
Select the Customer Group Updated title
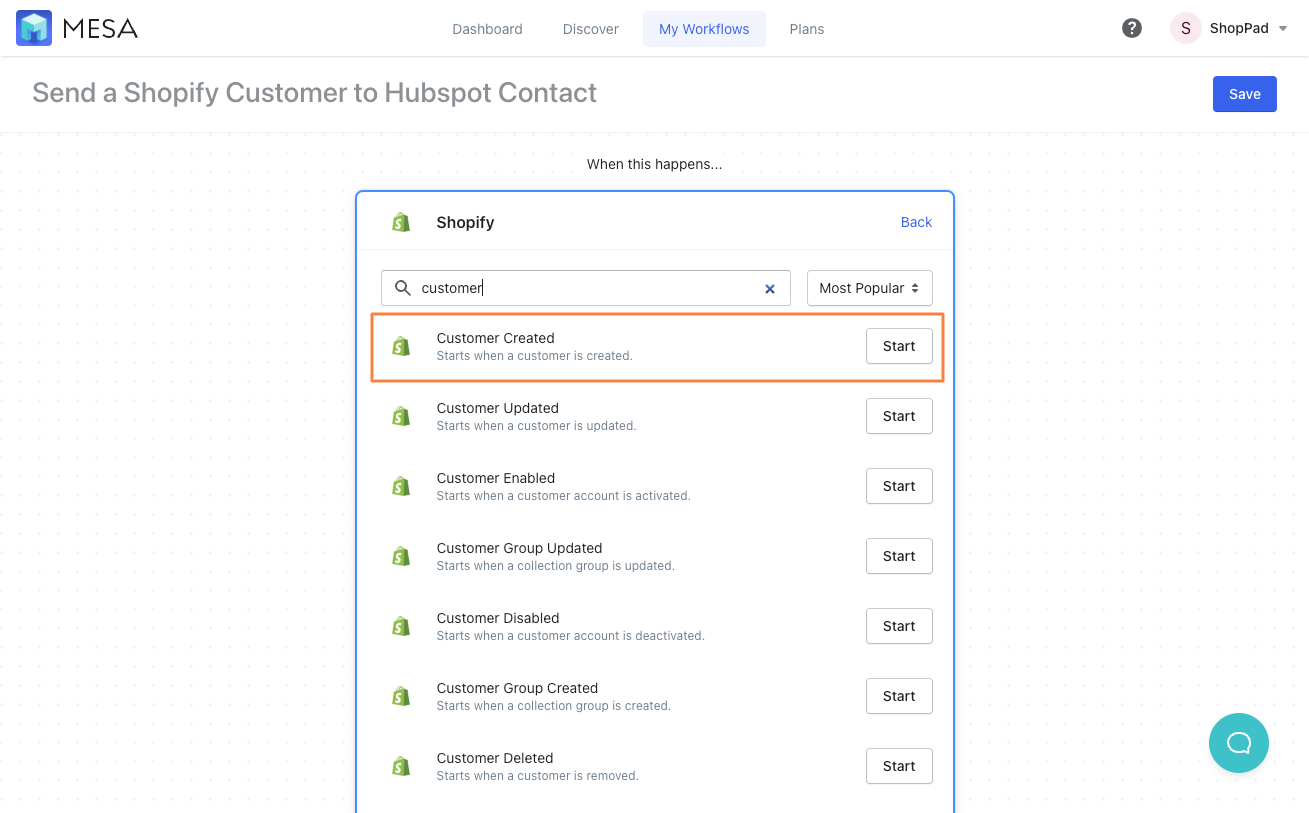[x=519, y=548]
